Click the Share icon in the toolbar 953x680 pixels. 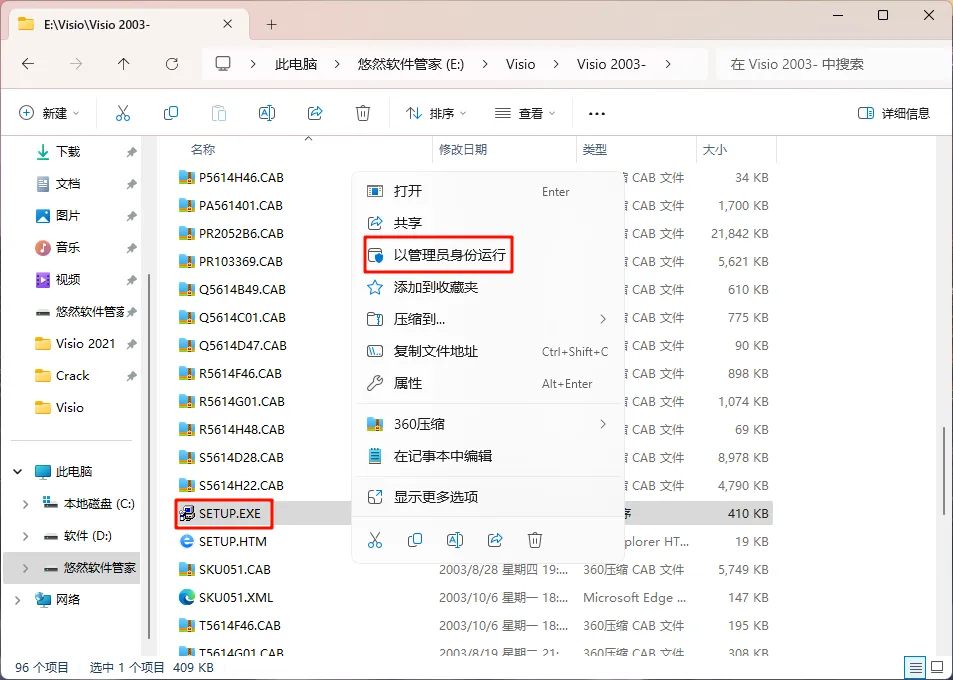315,113
